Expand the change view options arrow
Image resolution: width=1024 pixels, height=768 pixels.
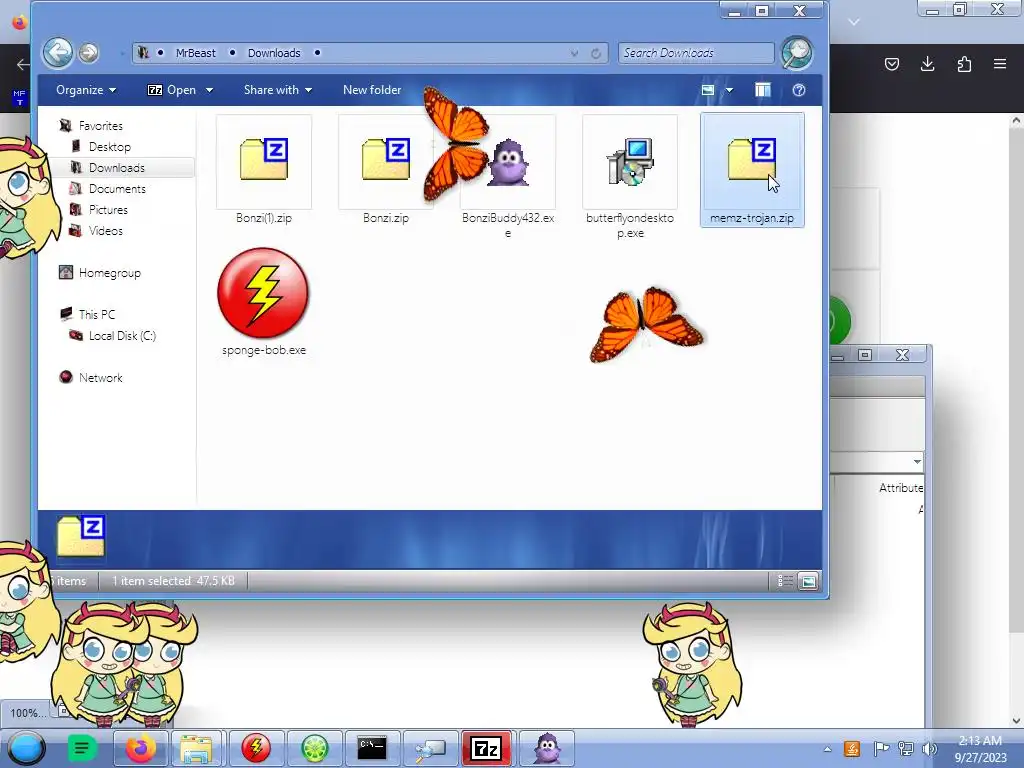click(729, 90)
